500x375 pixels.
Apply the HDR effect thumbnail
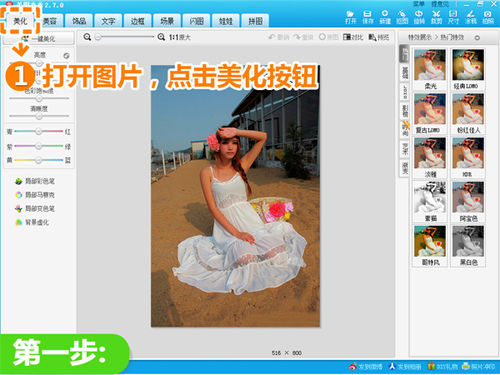pos(468,153)
